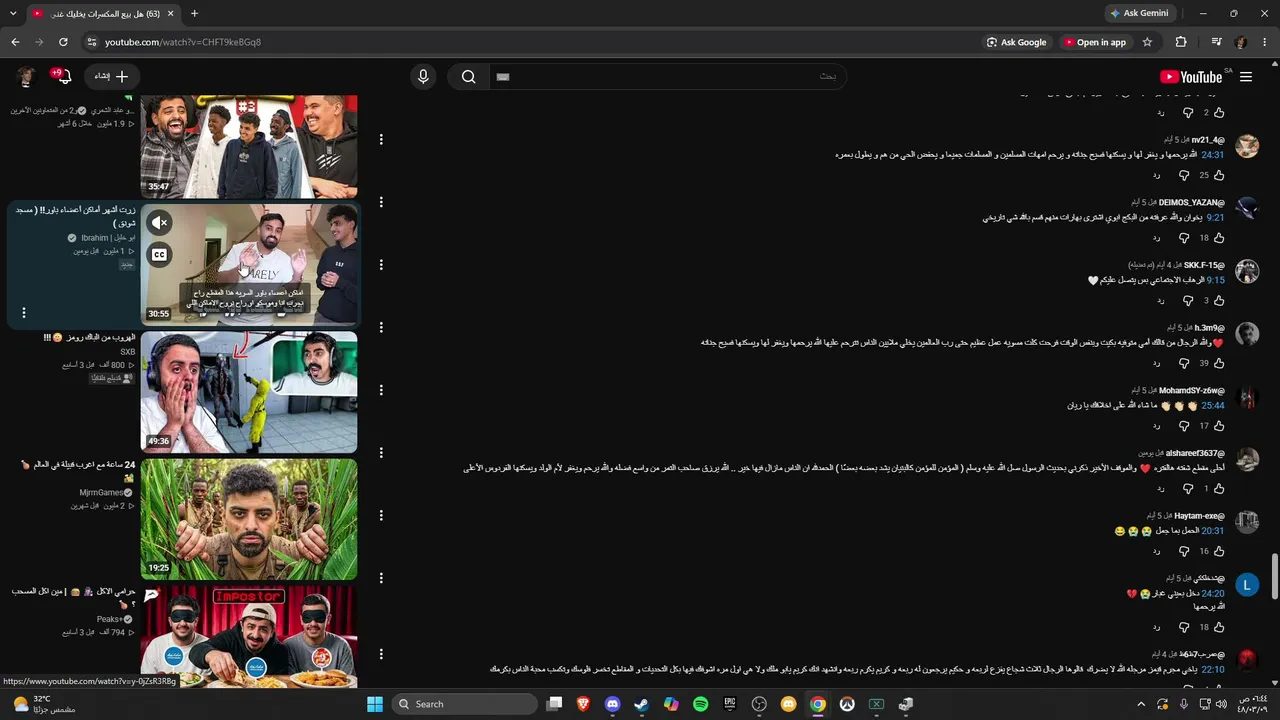Go back with the browser back arrow
Image resolution: width=1280 pixels, height=720 pixels.
(x=15, y=42)
